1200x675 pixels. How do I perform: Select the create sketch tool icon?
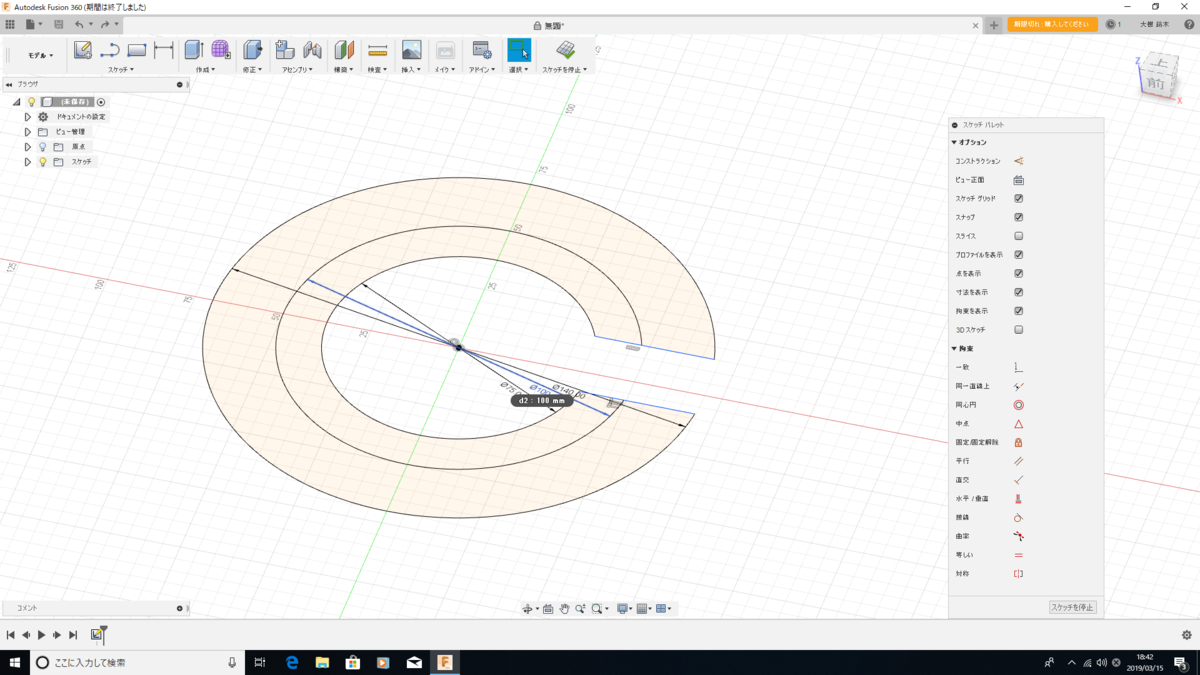[83, 50]
